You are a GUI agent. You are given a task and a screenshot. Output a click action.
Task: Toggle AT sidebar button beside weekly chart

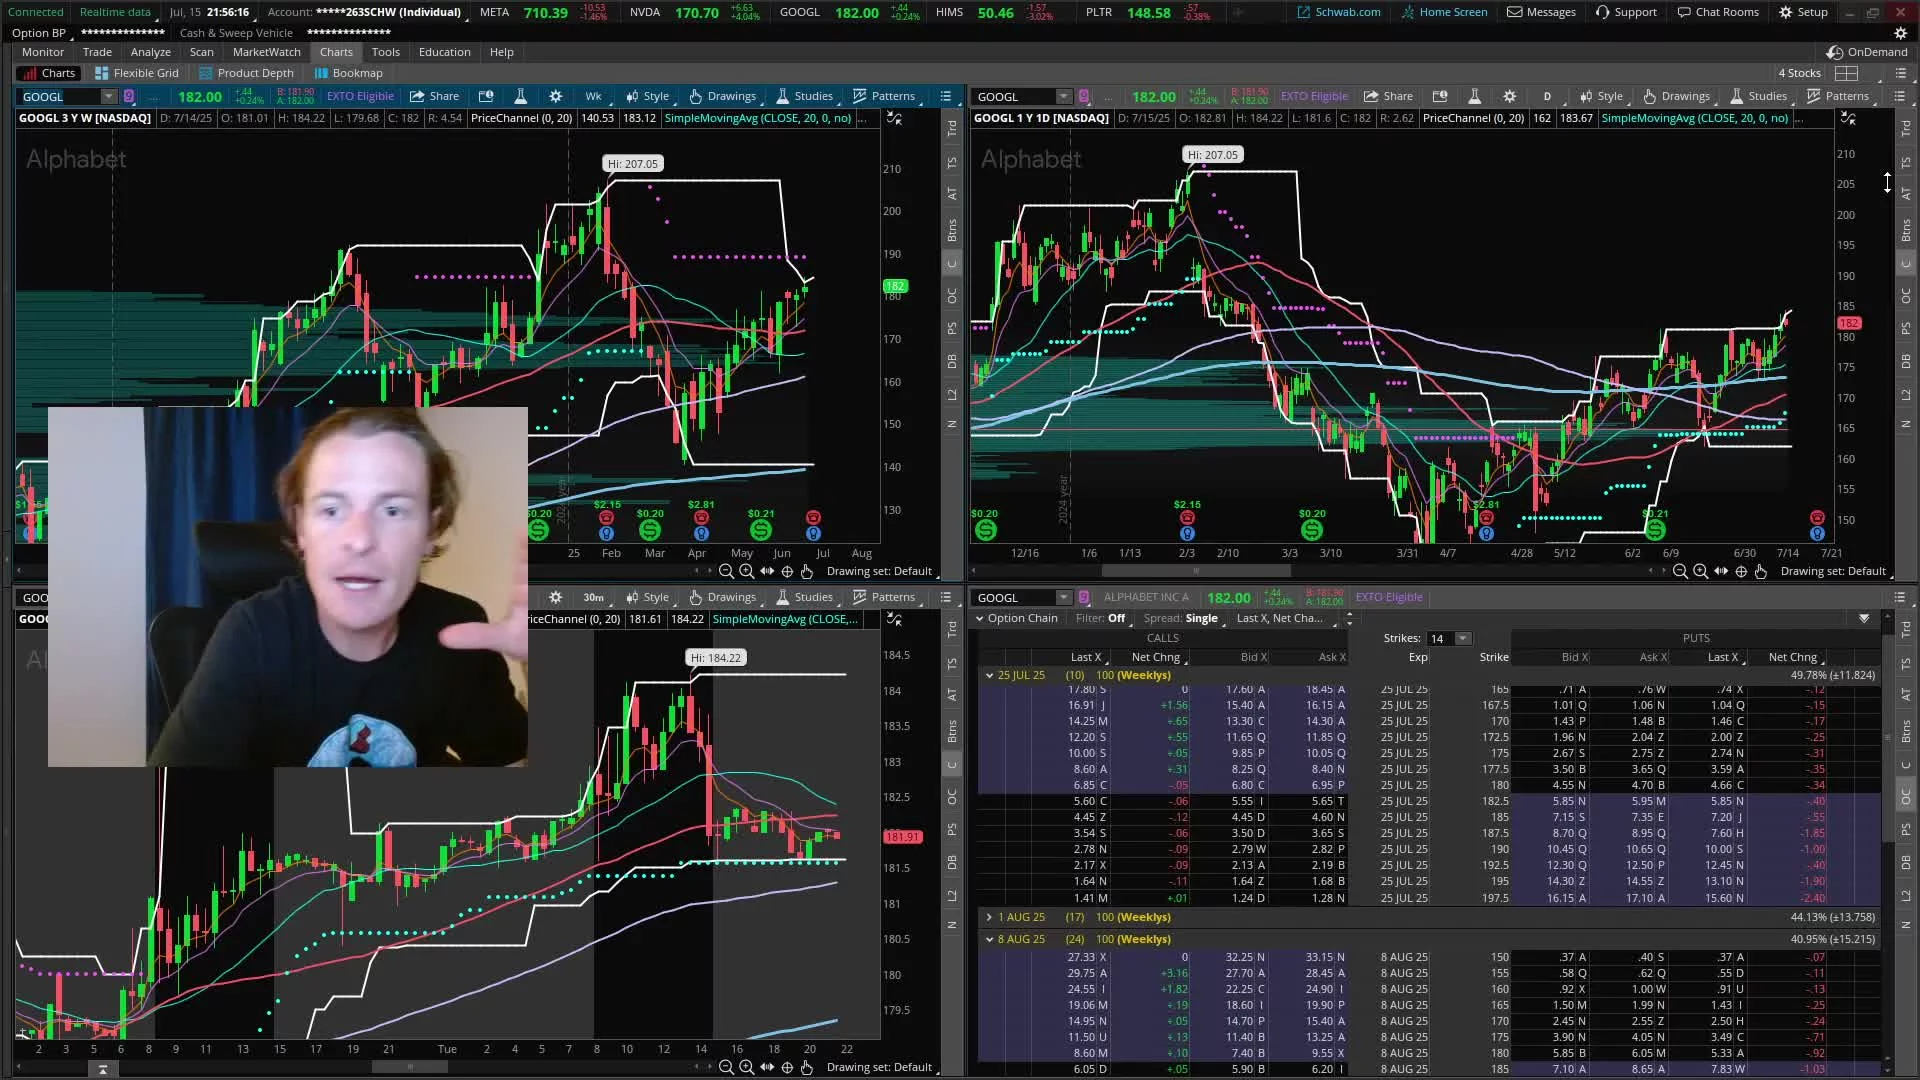tap(952, 193)
